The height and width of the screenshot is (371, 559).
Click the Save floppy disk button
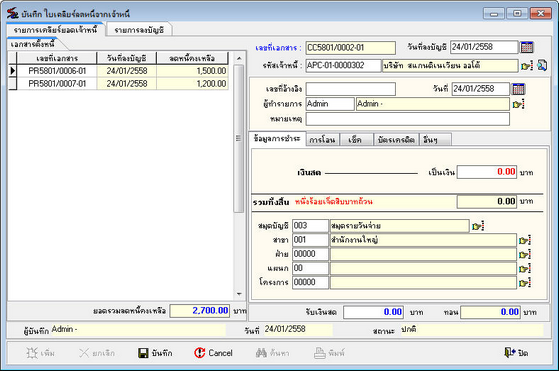(155, 353)
